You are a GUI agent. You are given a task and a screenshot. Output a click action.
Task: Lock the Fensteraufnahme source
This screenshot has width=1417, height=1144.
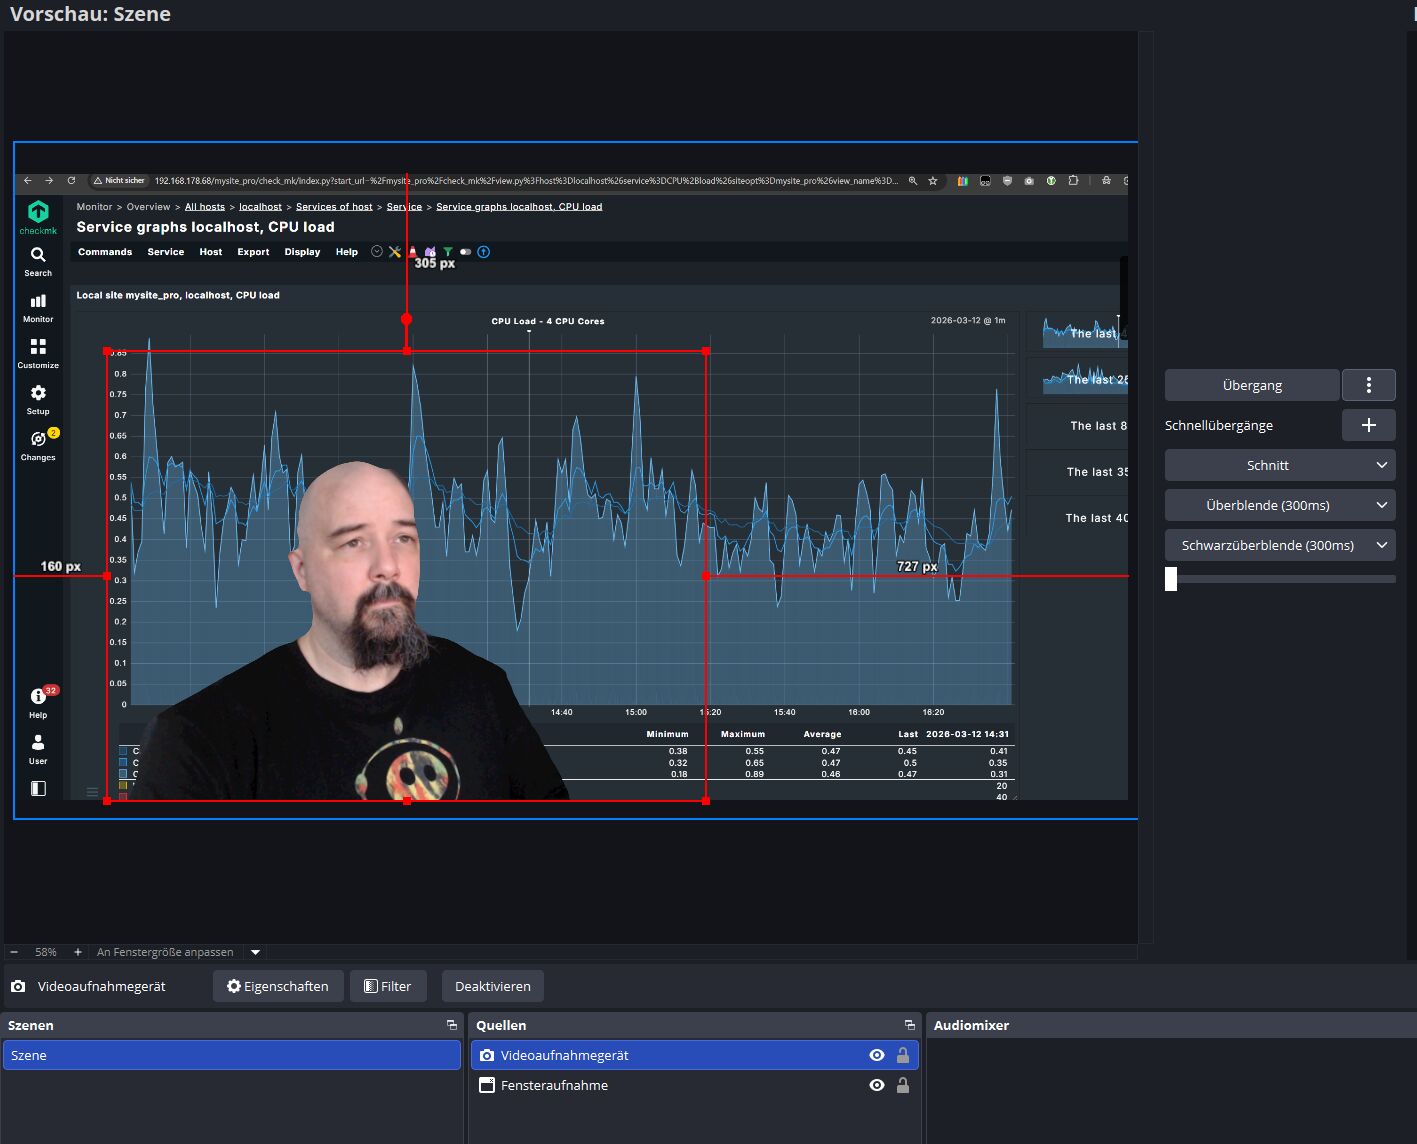pyautogui.click(x=903, y=1085)
